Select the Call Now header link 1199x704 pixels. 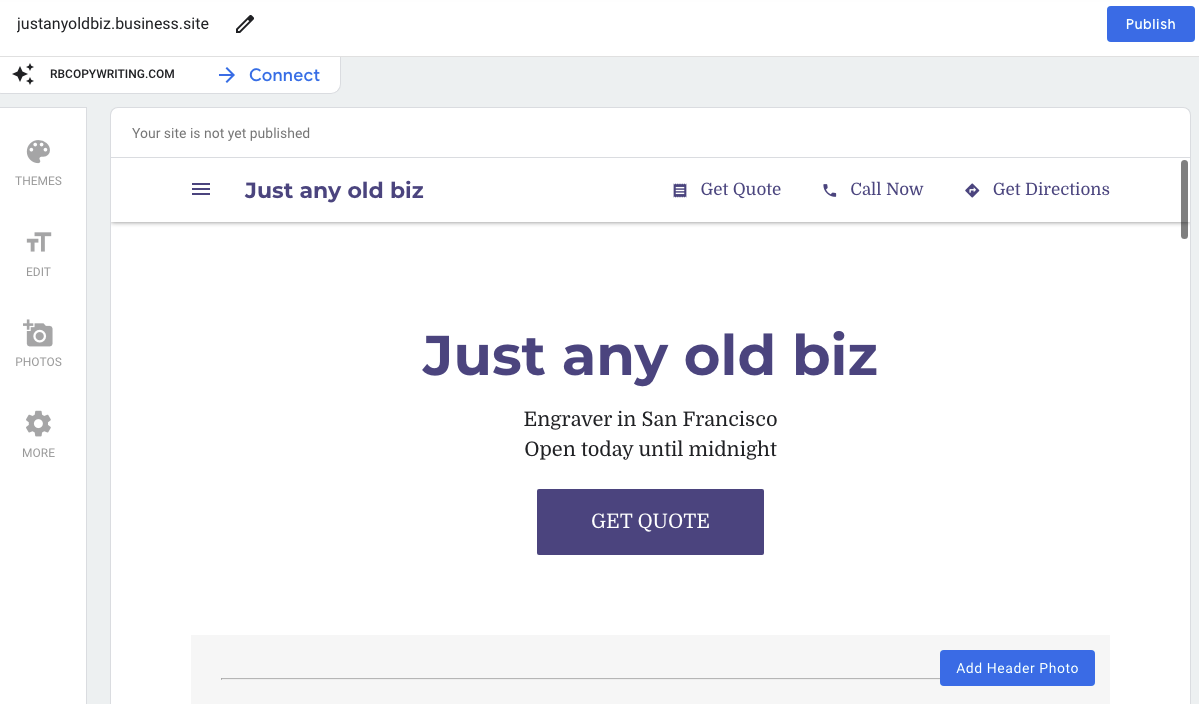886,190
